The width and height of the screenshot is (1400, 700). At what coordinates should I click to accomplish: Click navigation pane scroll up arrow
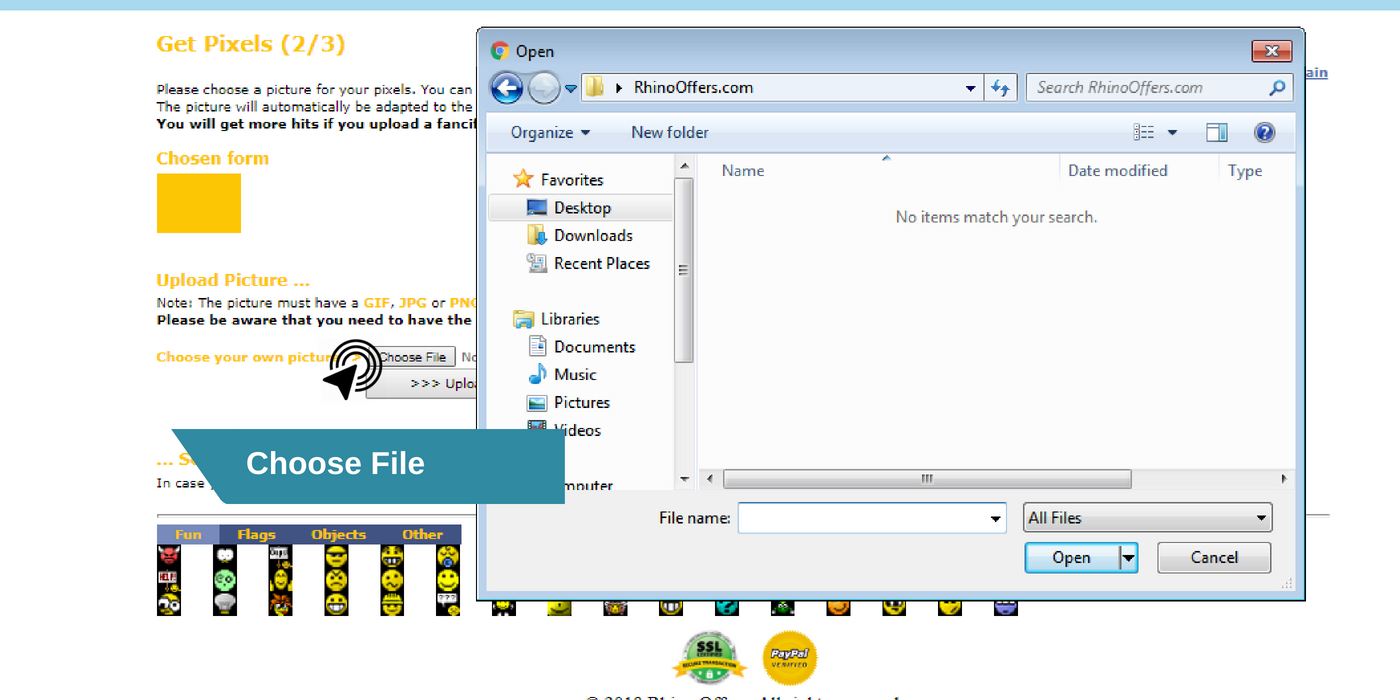[x=684, y=166]
